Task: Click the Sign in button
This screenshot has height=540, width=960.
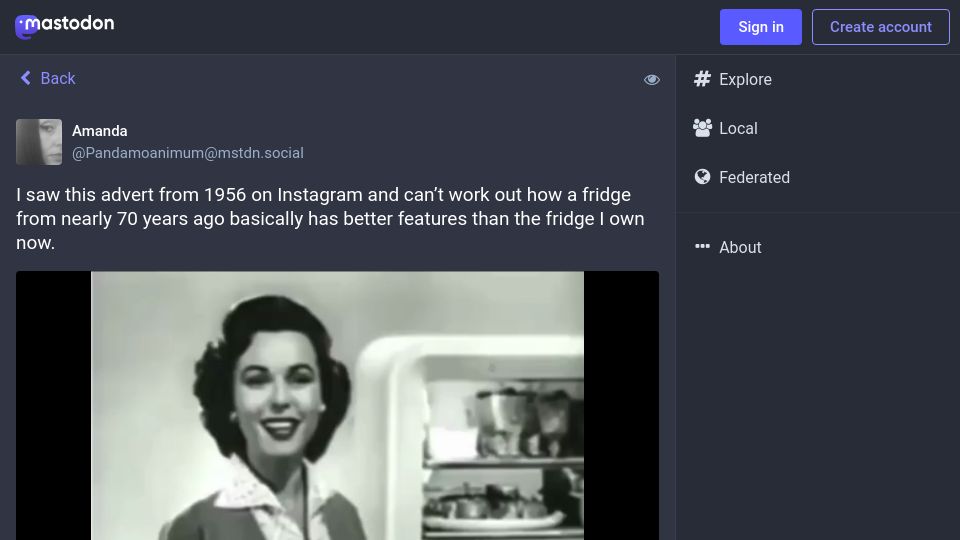Action: pos(760,27)
